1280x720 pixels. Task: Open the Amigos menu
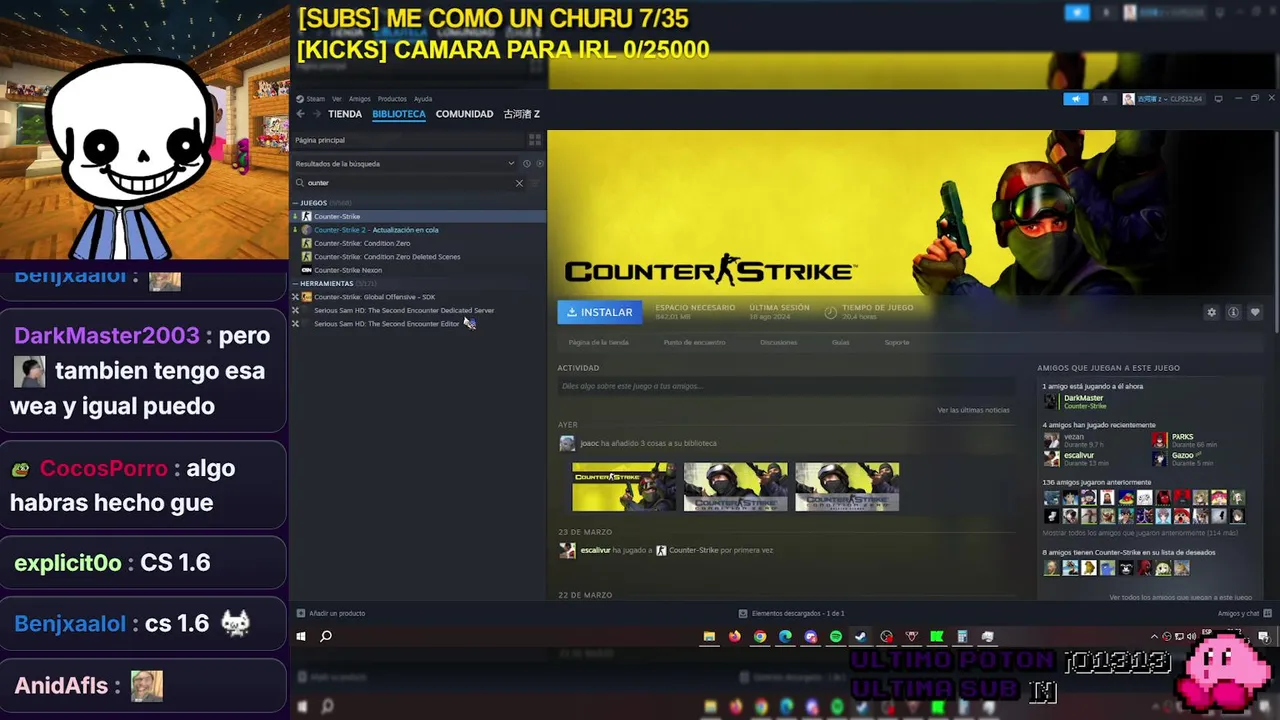(360, 99)
